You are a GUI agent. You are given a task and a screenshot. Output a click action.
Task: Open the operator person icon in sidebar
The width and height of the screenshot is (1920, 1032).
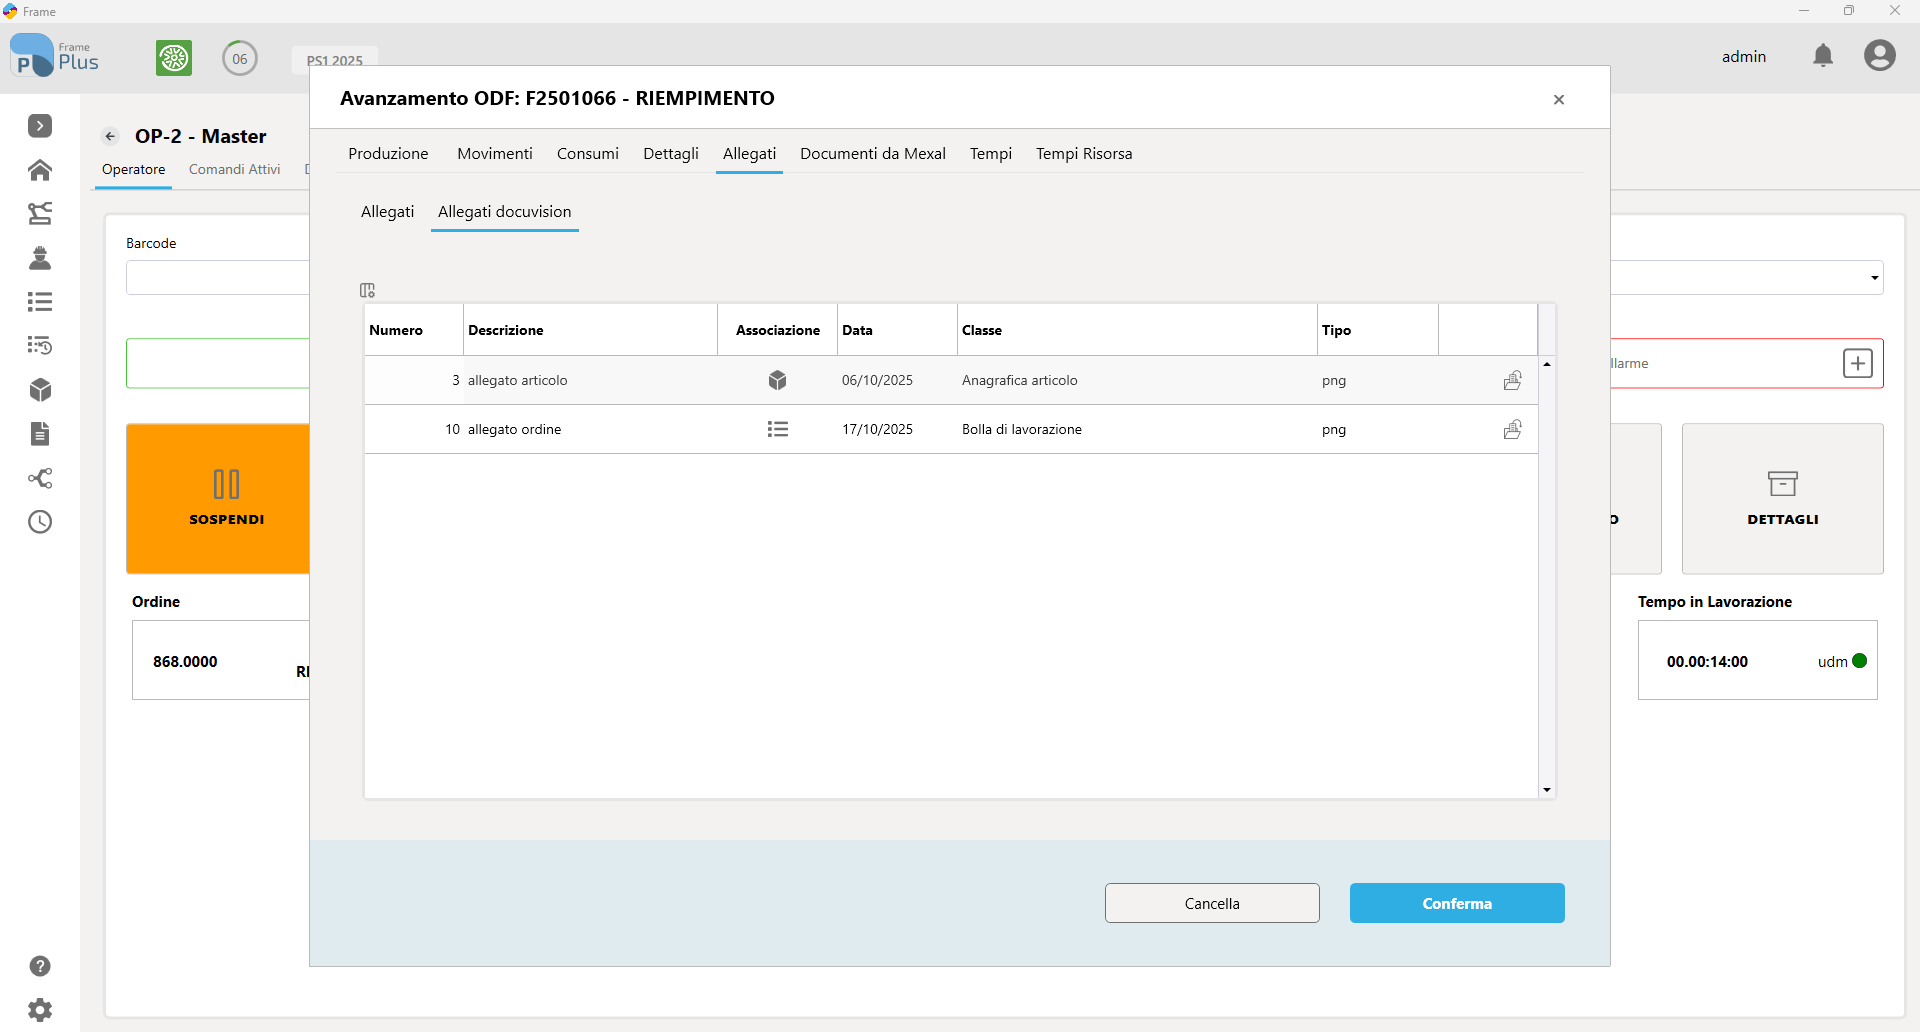click(40, 258)
